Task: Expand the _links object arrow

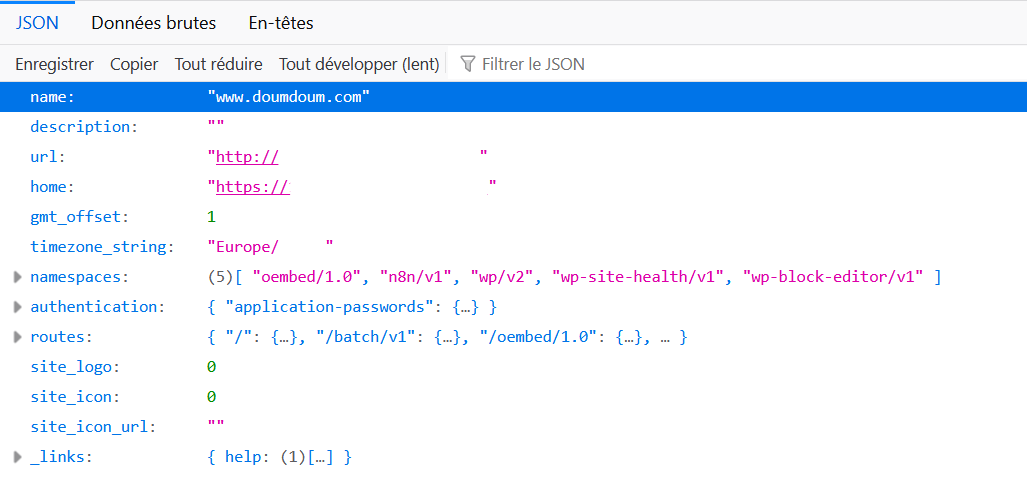Action: [17, 457]
